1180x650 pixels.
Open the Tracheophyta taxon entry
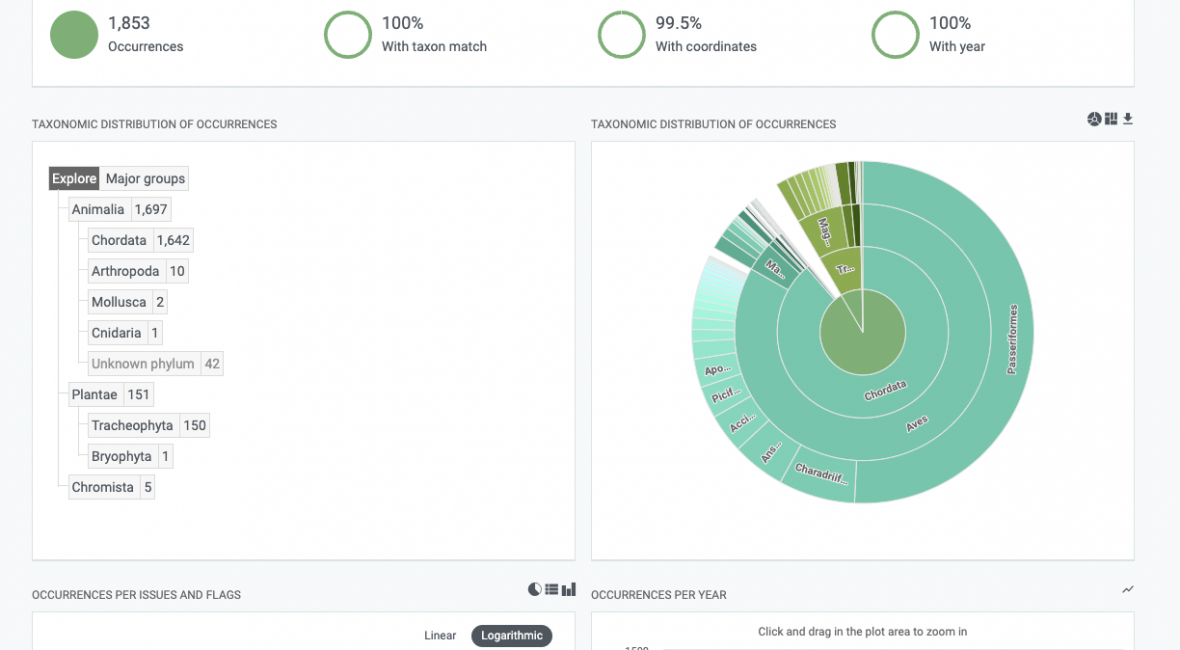132,426
